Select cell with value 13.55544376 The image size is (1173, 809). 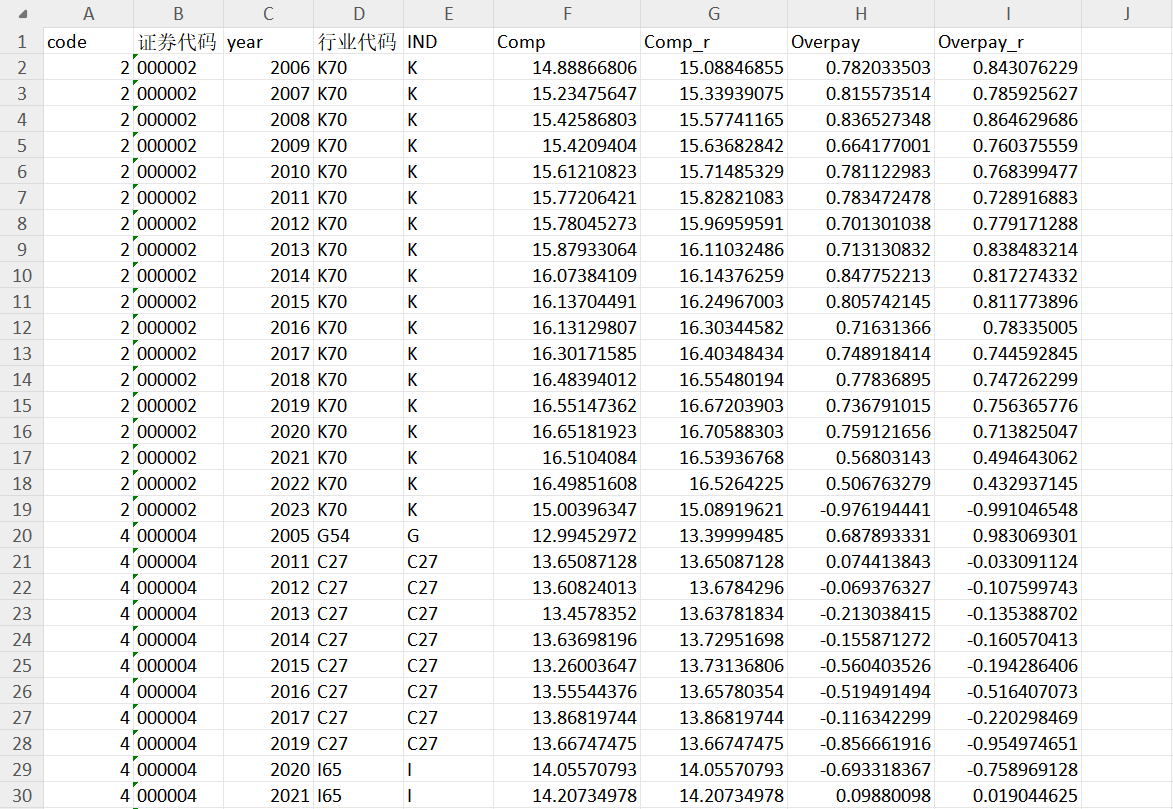tap(567, 692)
